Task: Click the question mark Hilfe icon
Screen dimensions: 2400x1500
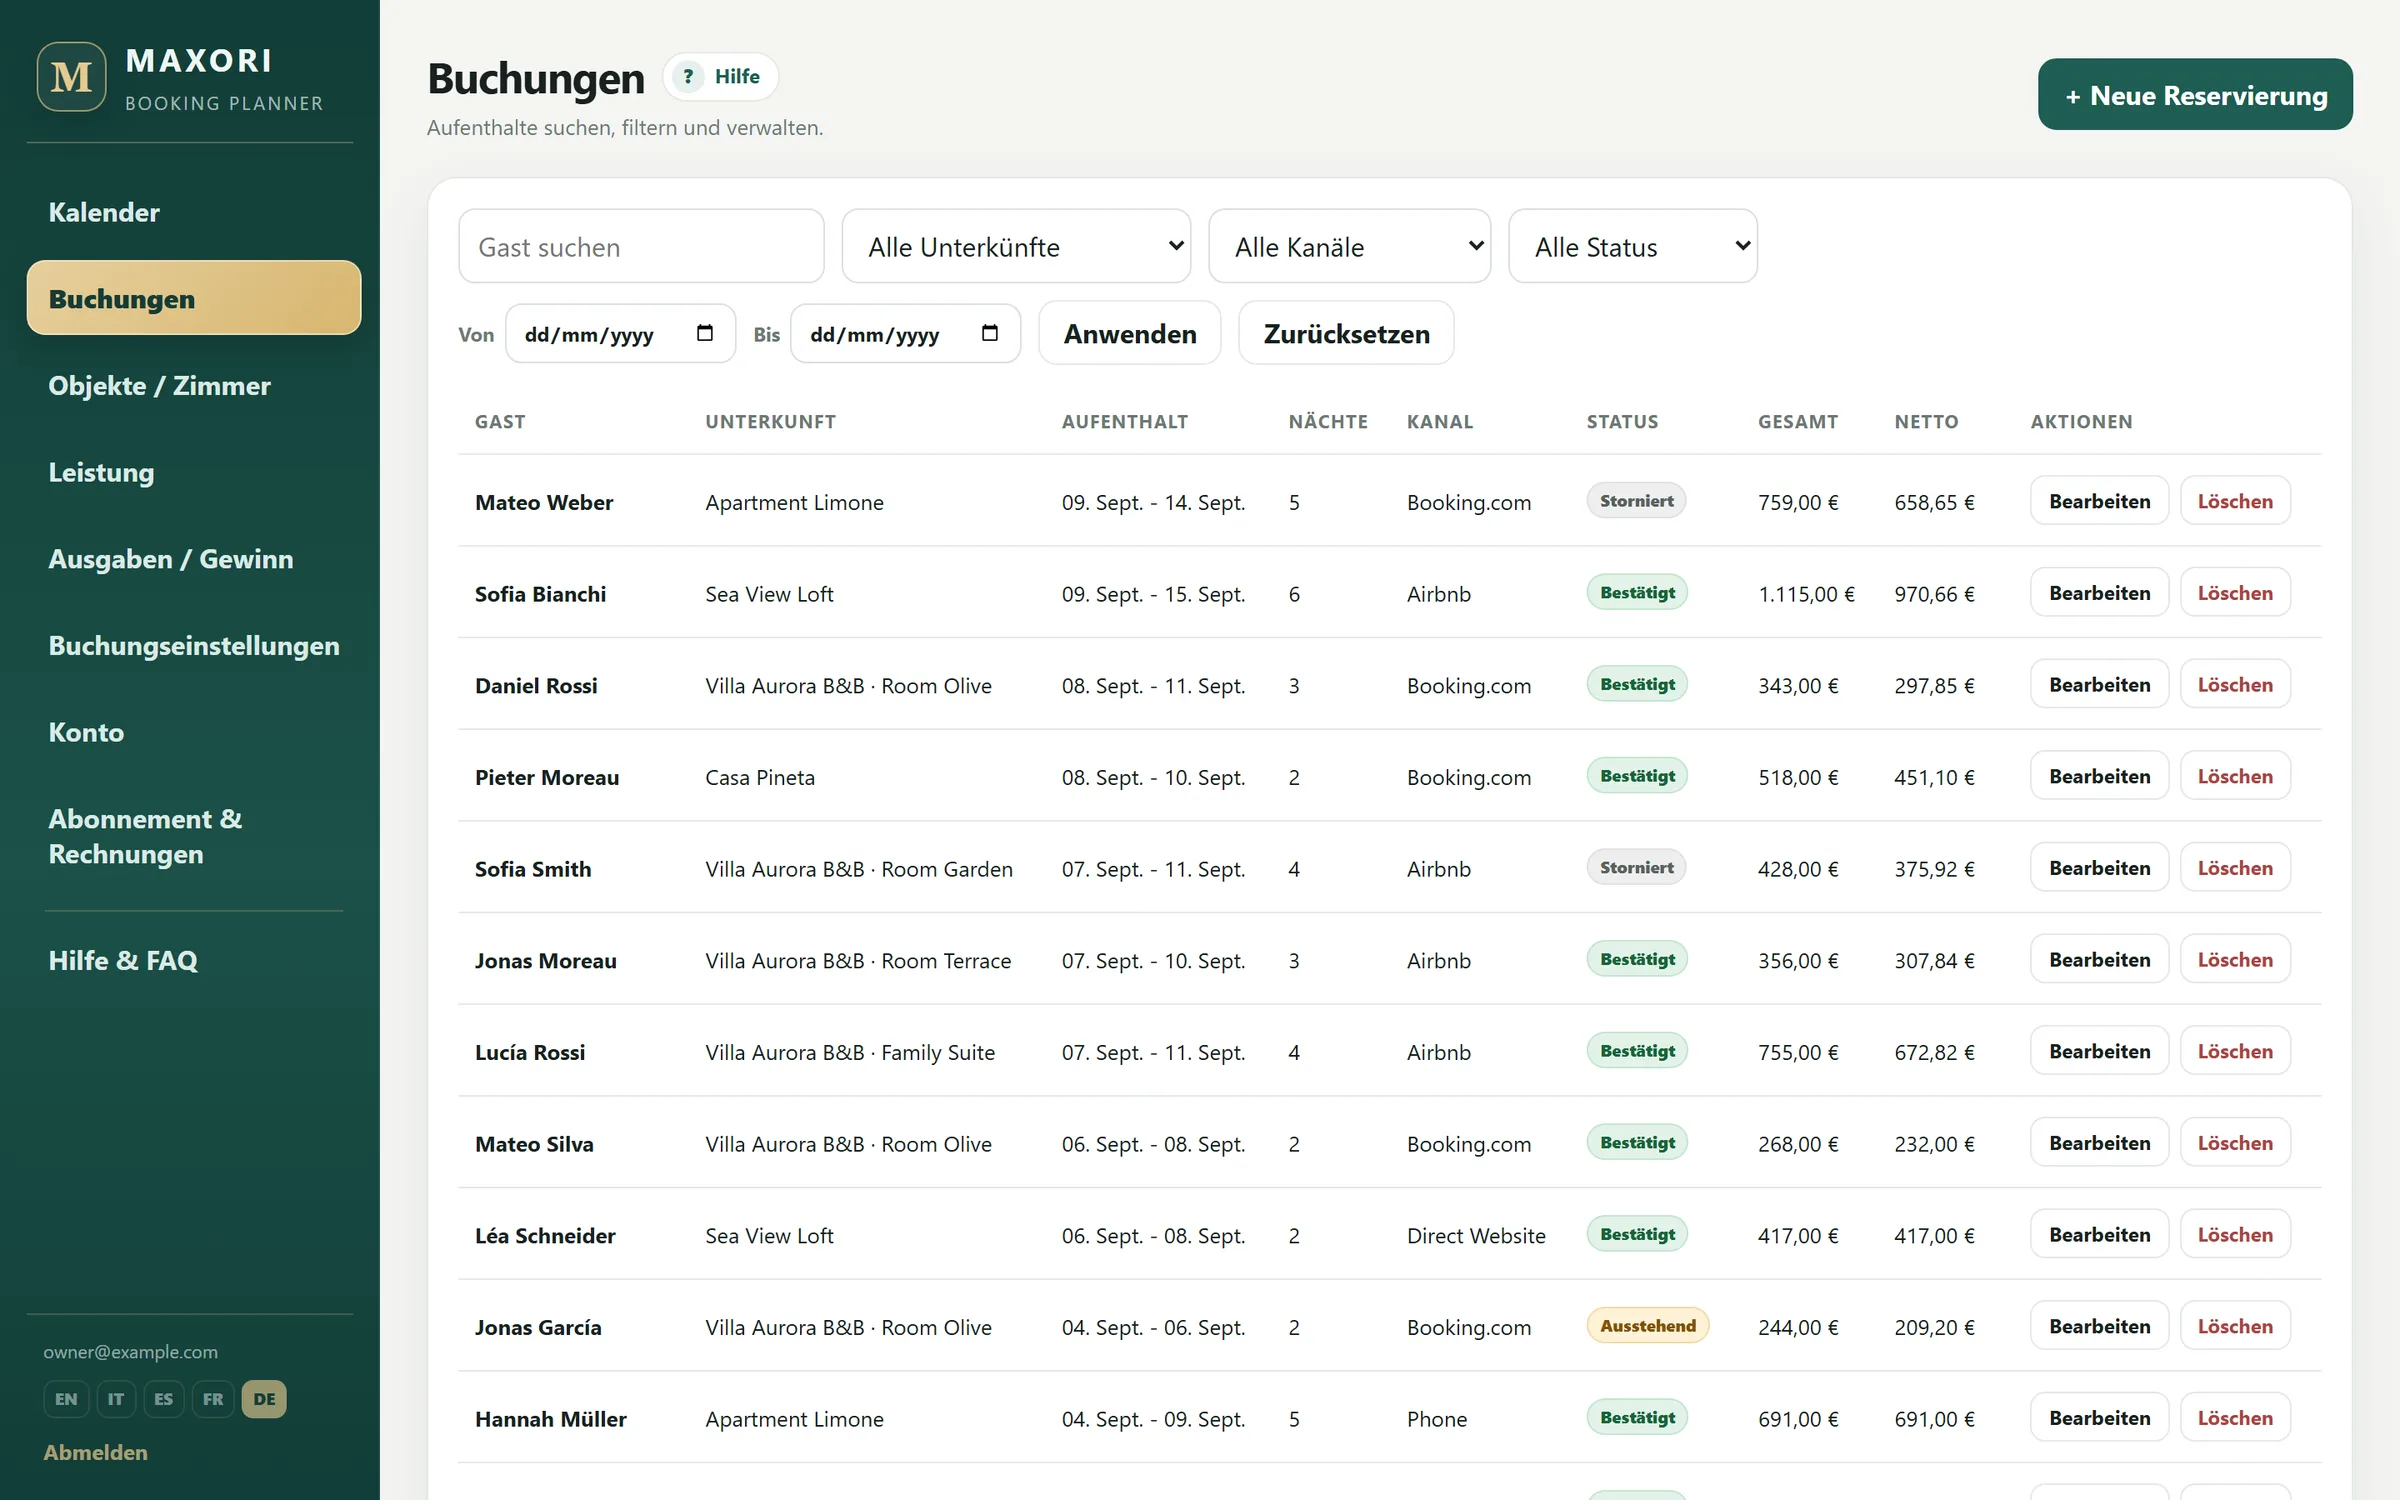Action: pyautogui.click(x=688, y=76)
